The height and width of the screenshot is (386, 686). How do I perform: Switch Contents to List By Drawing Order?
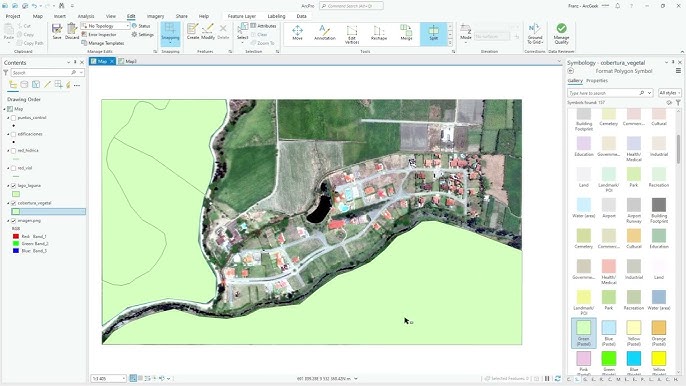click(x=13, y=85)
